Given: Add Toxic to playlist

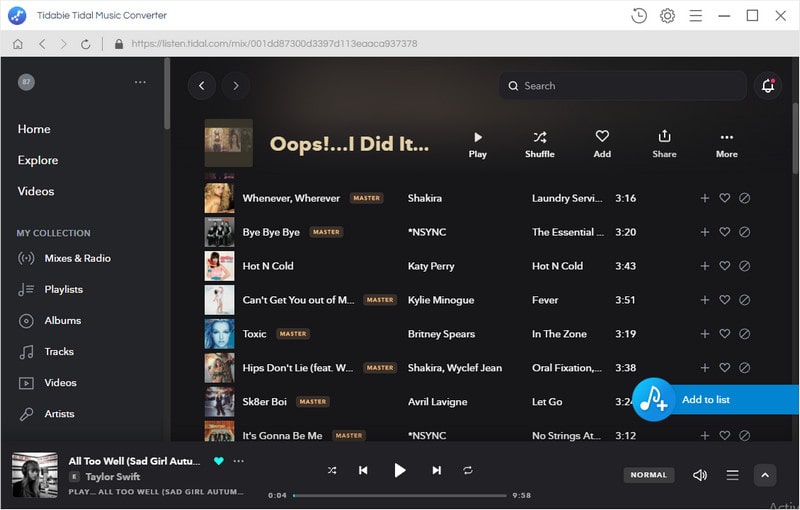Looking at the screenshot, I should coord(705,334).
